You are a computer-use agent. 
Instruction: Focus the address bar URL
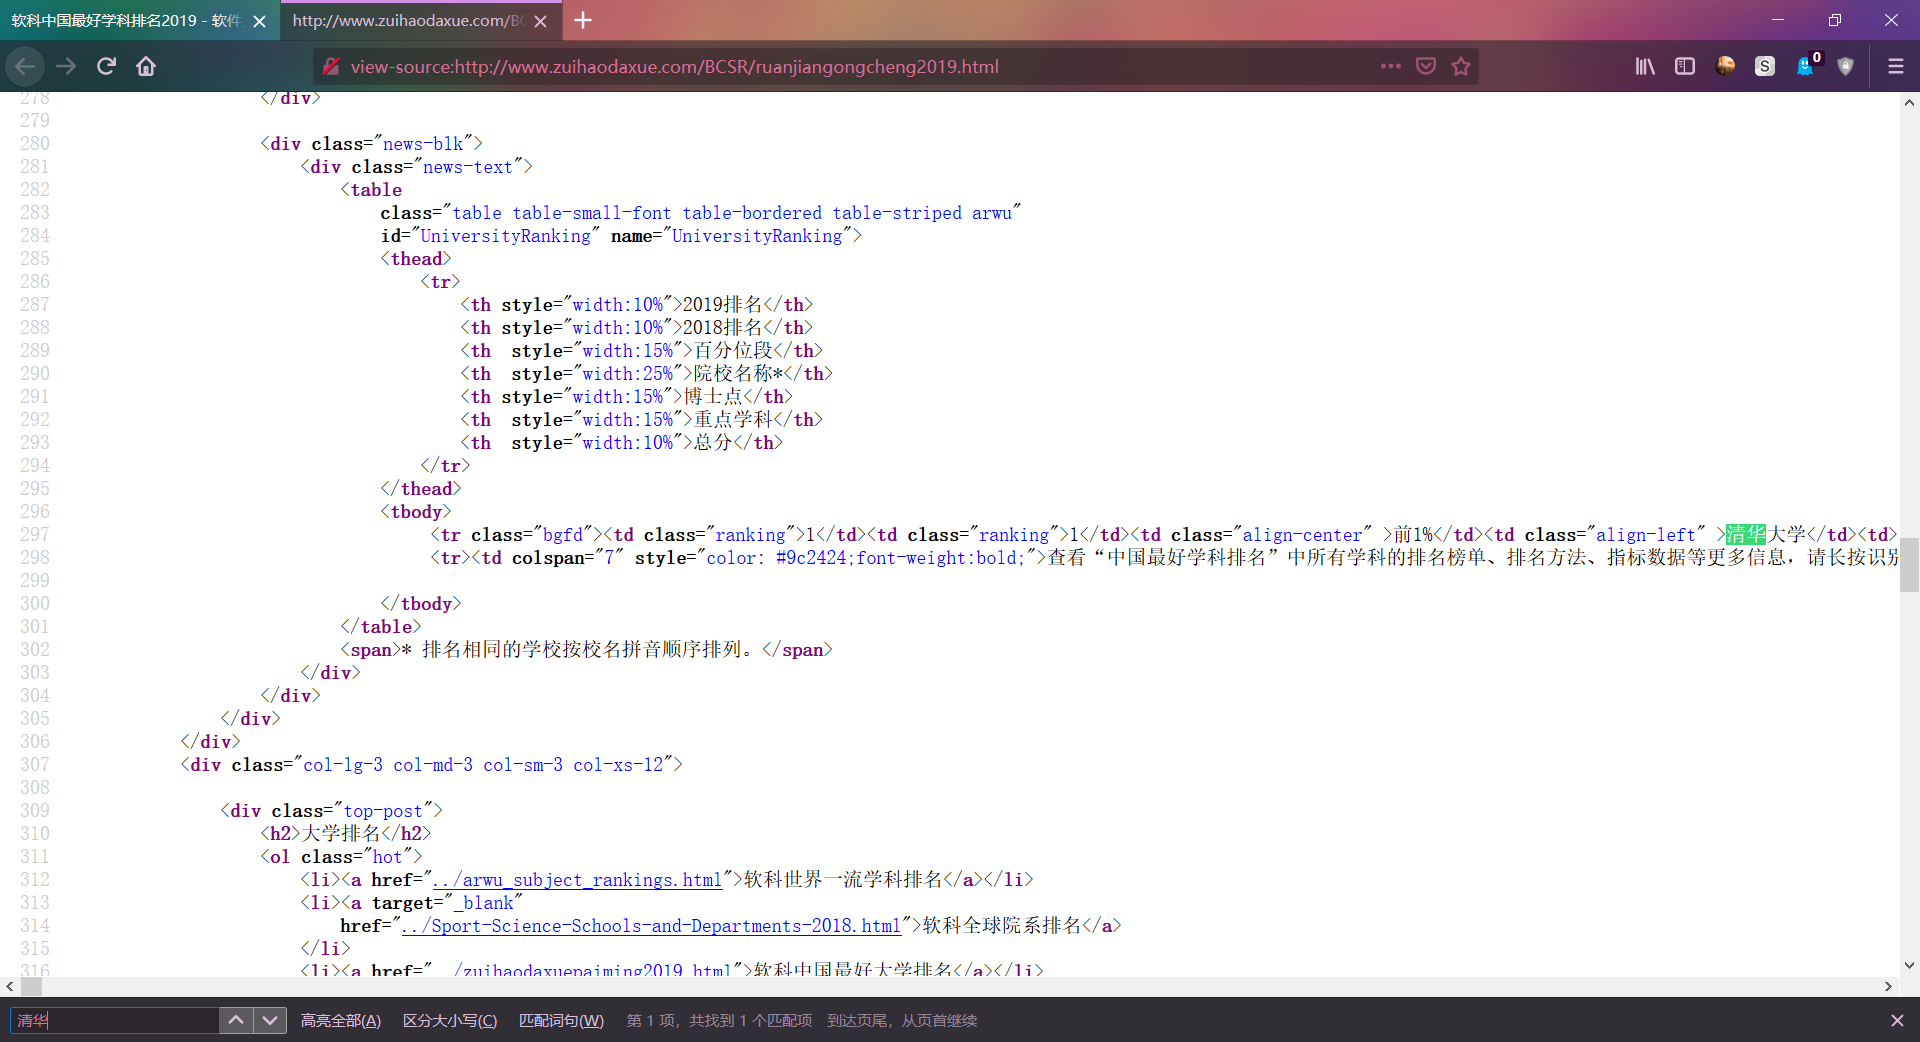[674, 67]
